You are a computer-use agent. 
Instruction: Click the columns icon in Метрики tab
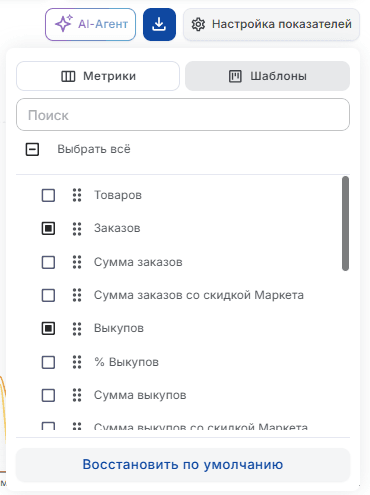point(68,76)
